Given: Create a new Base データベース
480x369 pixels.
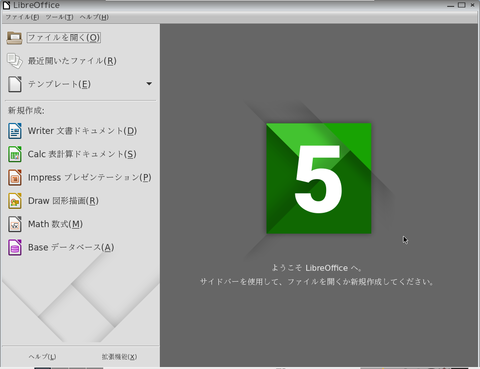Looking at the screenshot, I should coord(71,248).
